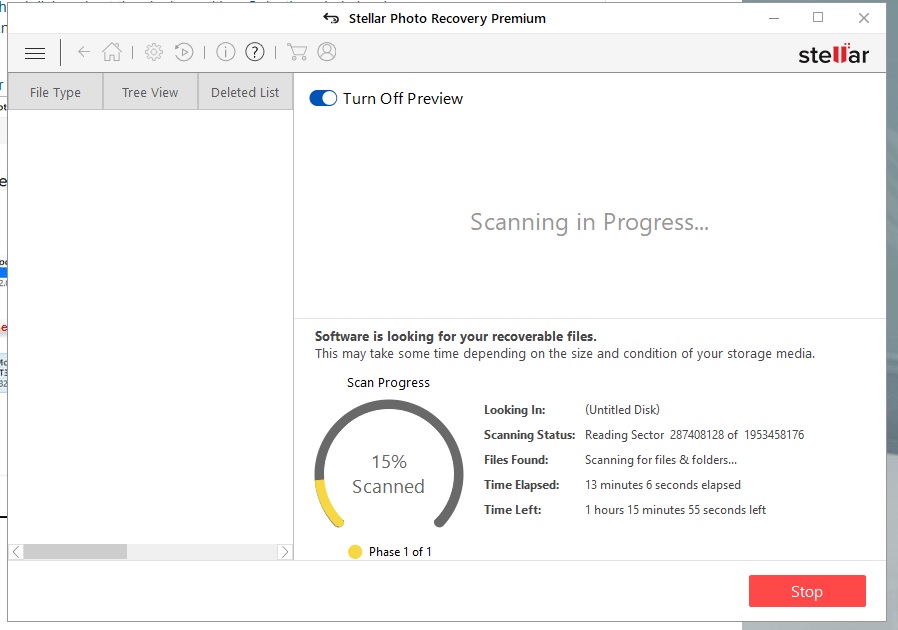
Task: Close the Stellar Photo Recovery window
Action: point(864,18)
